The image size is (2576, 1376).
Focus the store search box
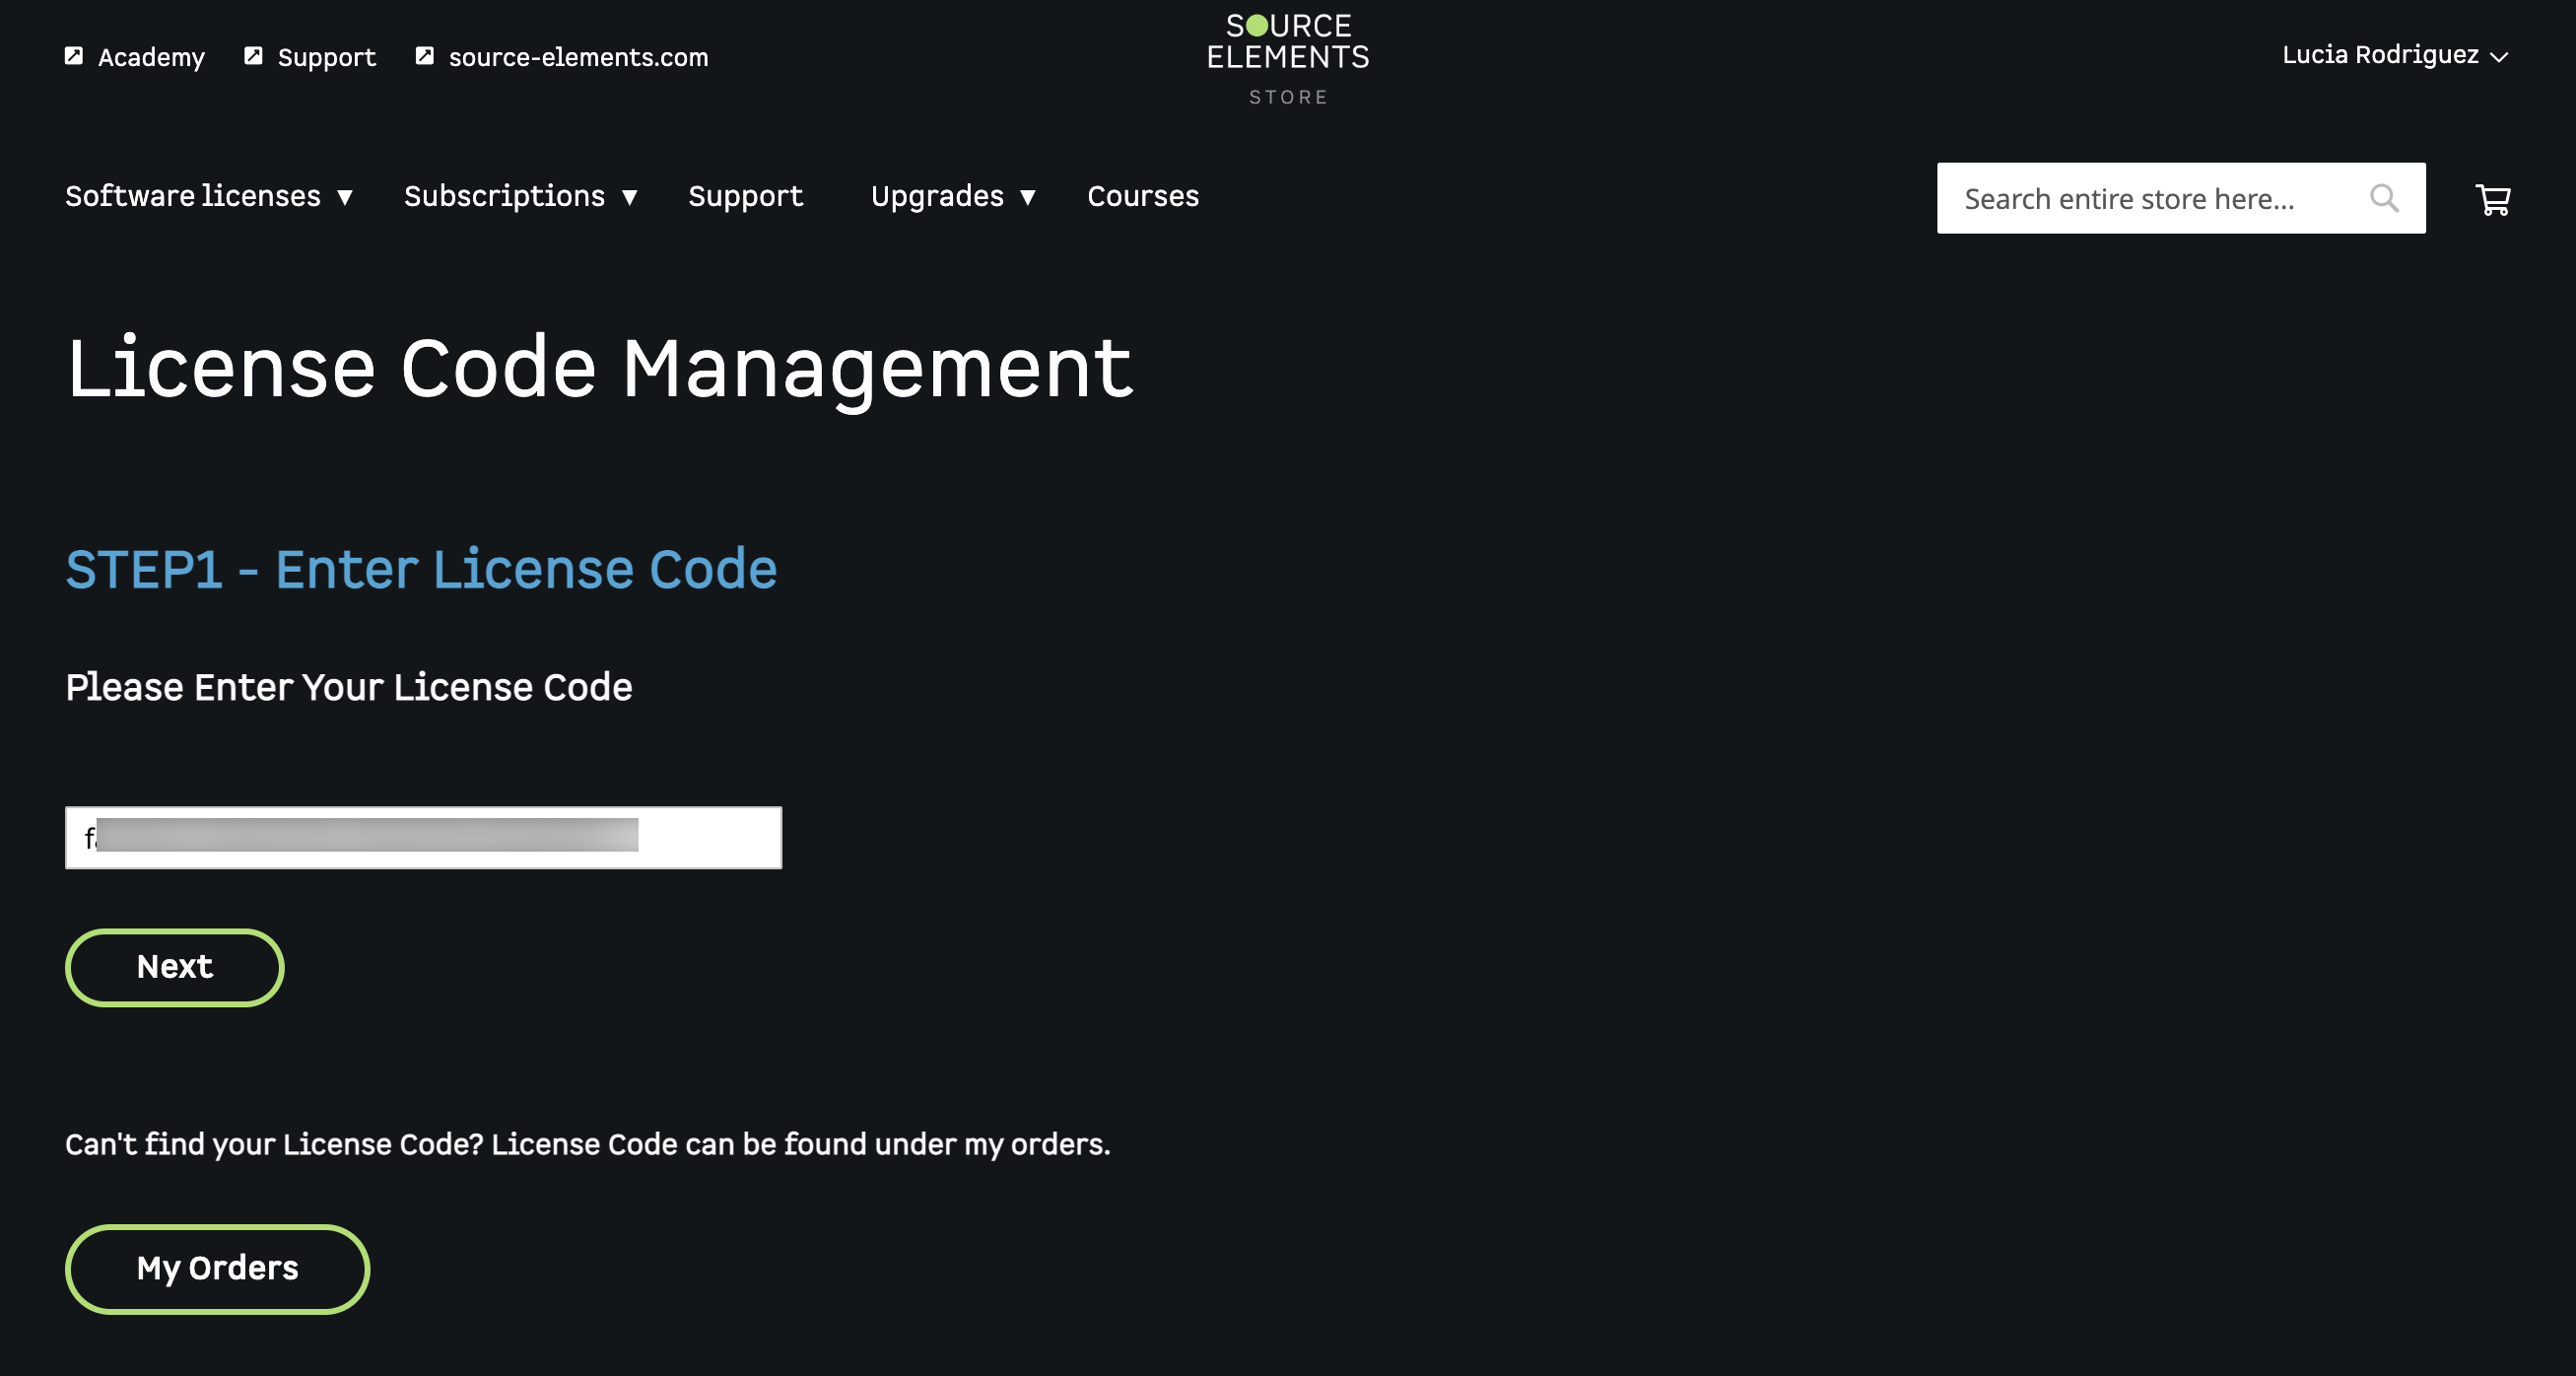point(2150,199)
